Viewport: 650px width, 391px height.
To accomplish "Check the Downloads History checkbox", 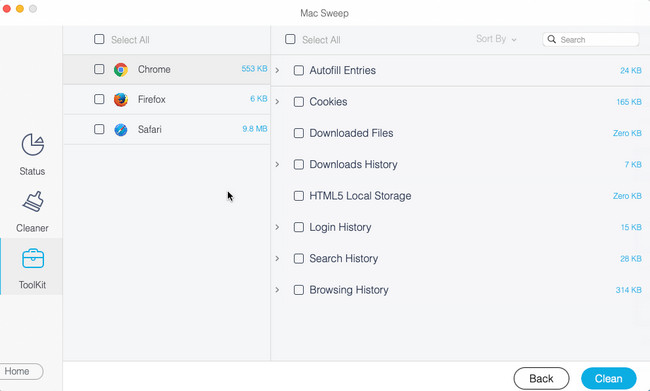I will 298,165.
